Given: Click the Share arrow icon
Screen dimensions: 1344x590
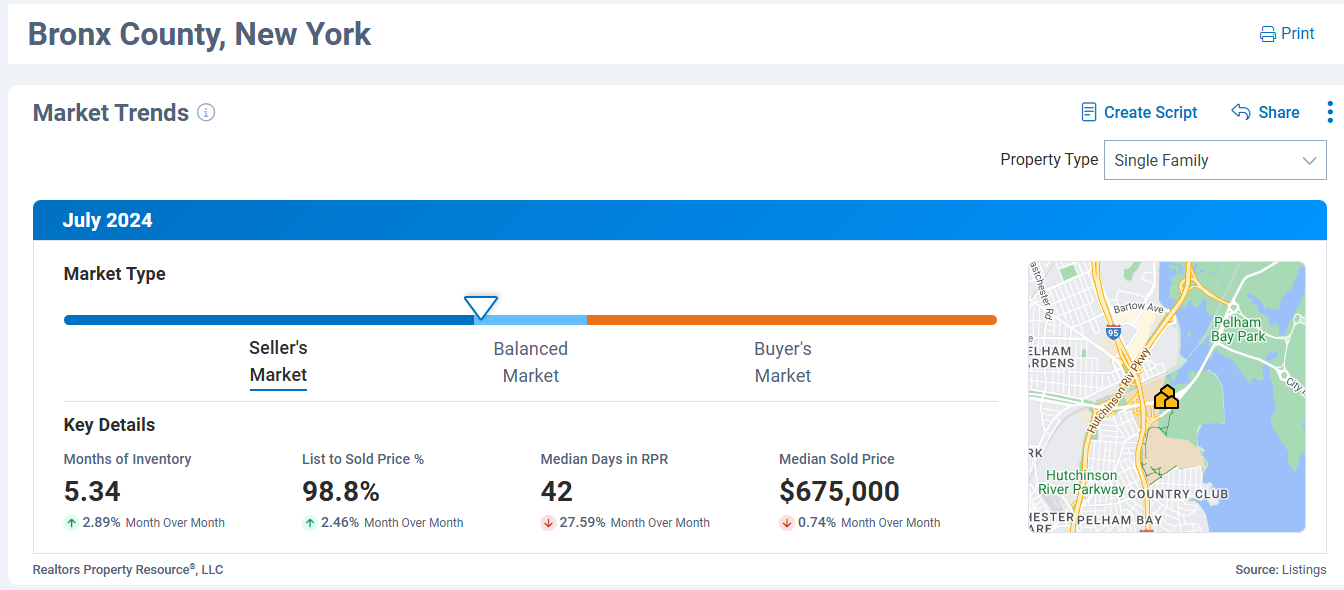Looking at the screenshot, I should point(1241,112).
